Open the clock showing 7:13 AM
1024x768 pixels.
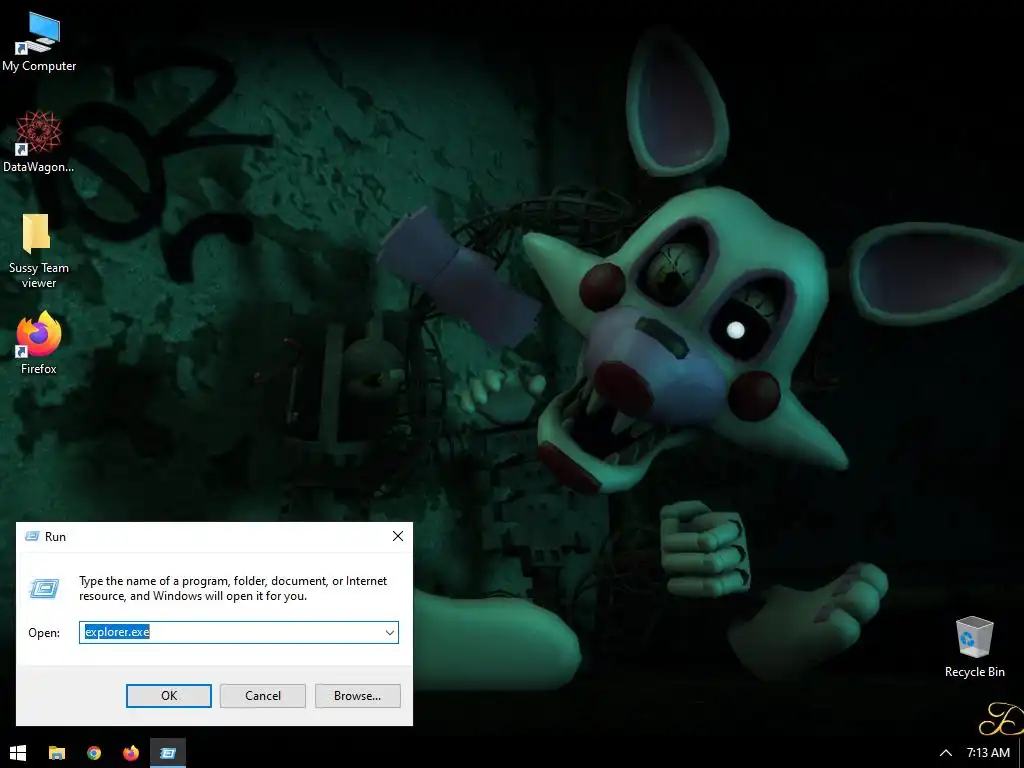coord(988,753)
